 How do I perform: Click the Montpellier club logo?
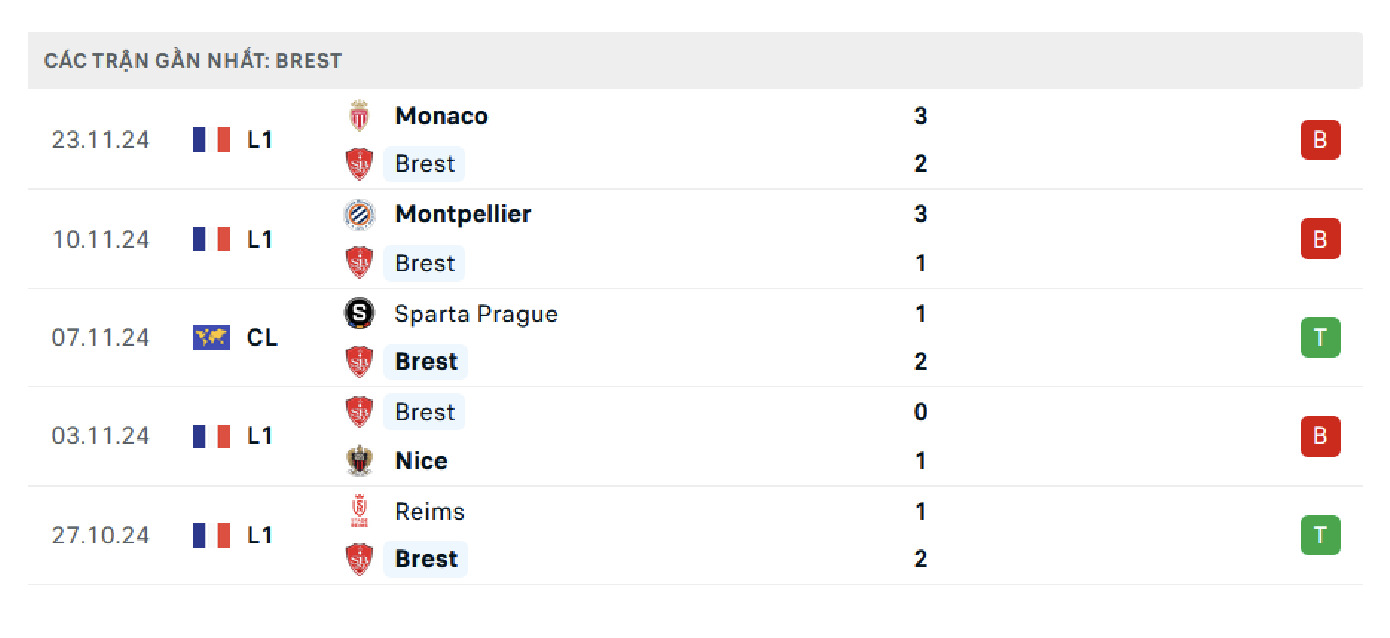(x=358, y=214)
